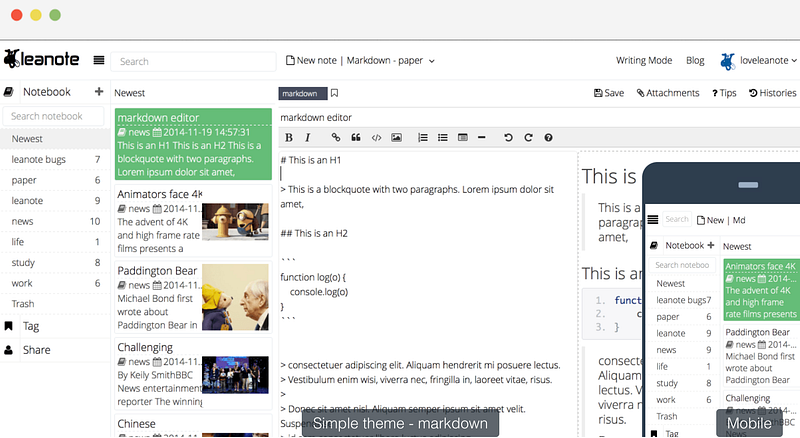Insert code sample with the code icon

click(x=377, y=137)
